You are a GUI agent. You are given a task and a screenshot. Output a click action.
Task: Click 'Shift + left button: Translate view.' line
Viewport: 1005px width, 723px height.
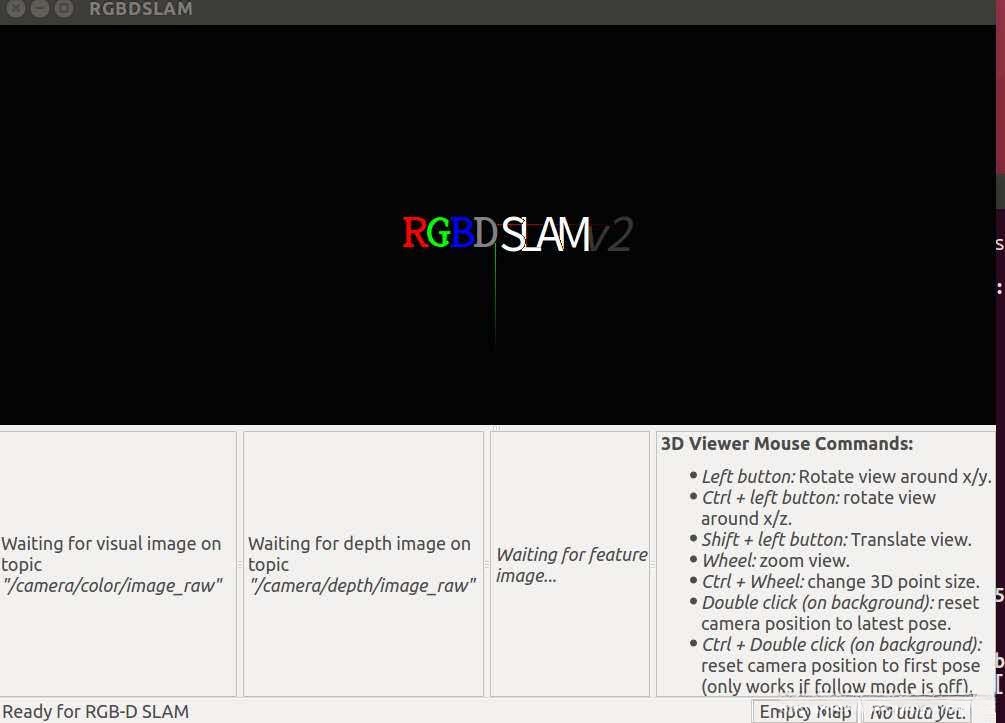[x=836, y=540]
